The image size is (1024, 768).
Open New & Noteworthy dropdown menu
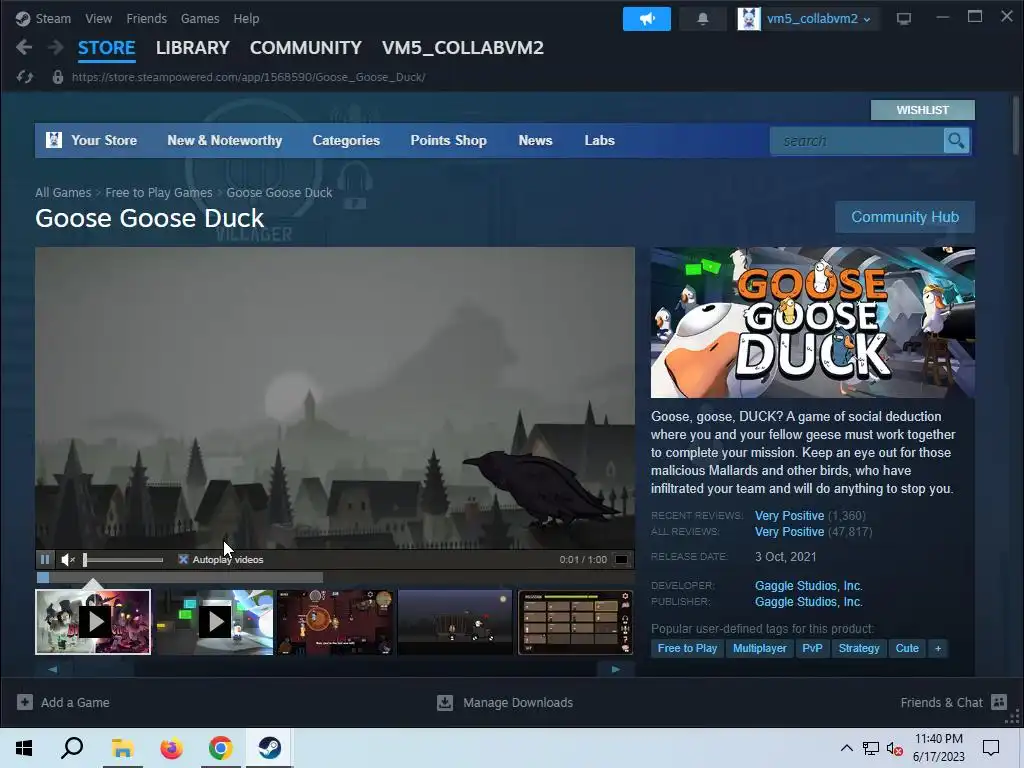pos(225,140)
